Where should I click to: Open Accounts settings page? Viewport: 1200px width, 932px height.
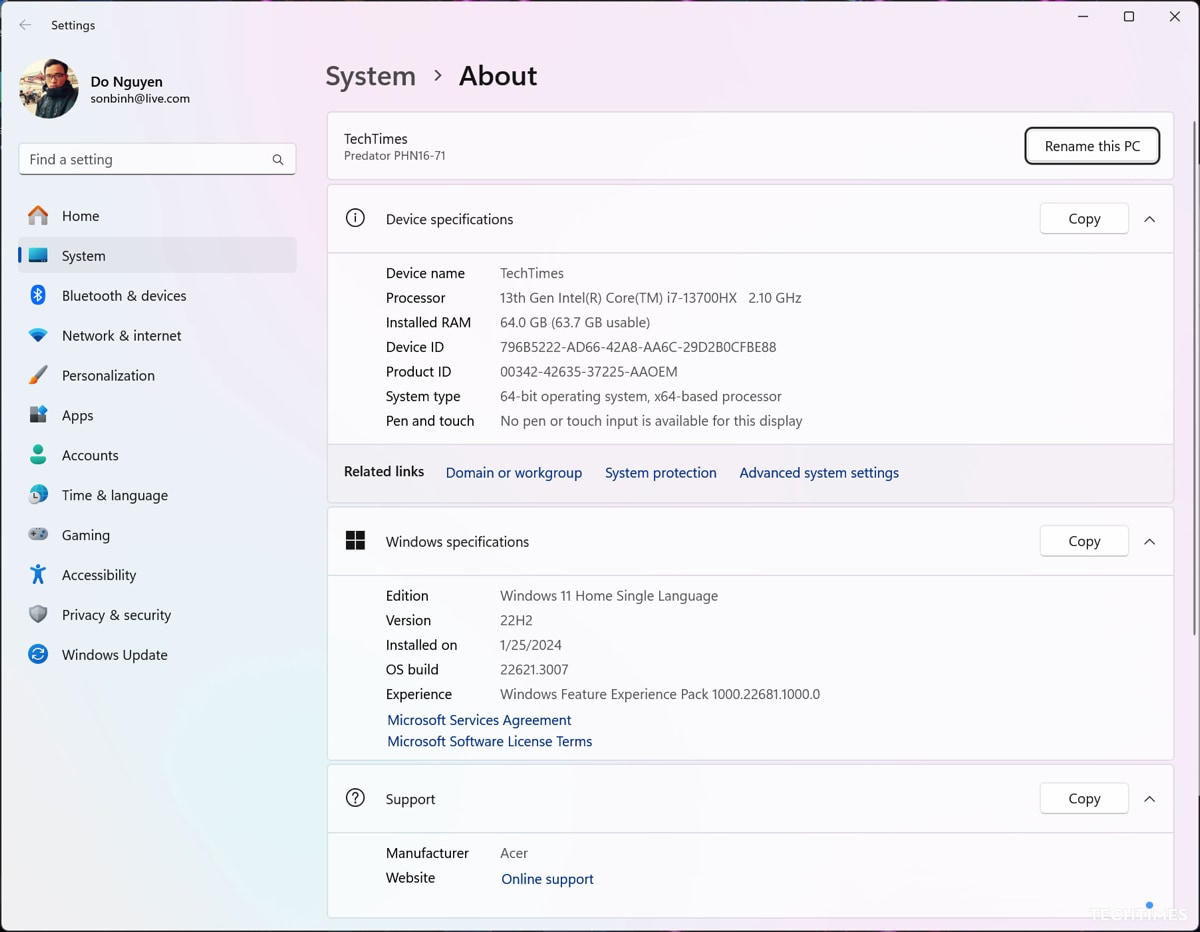pos(157,455)
